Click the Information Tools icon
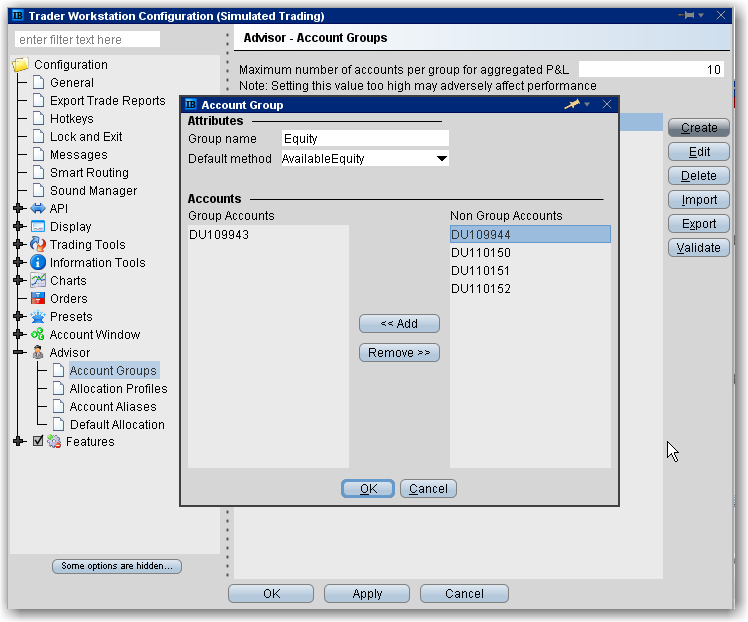Screen dimensions: 748x622 (38, 263)
